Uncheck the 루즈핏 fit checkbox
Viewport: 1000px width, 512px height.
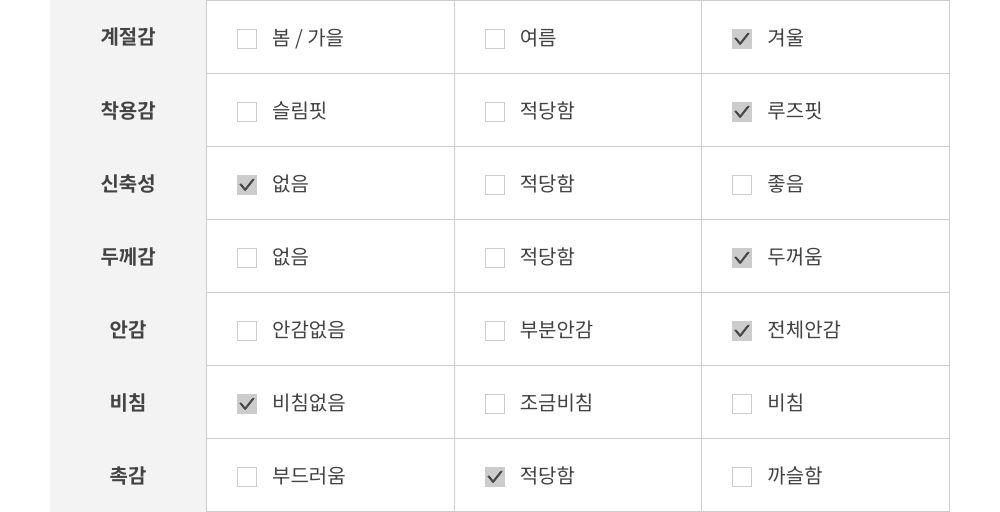(742, 112)
